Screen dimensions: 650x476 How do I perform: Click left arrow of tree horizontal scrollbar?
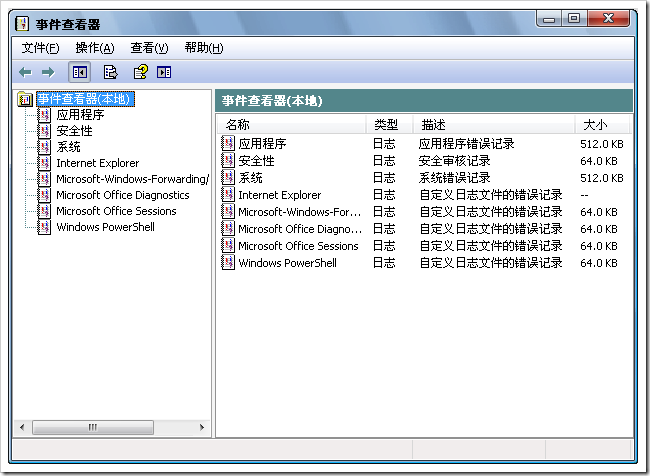(x=22, y=427)
